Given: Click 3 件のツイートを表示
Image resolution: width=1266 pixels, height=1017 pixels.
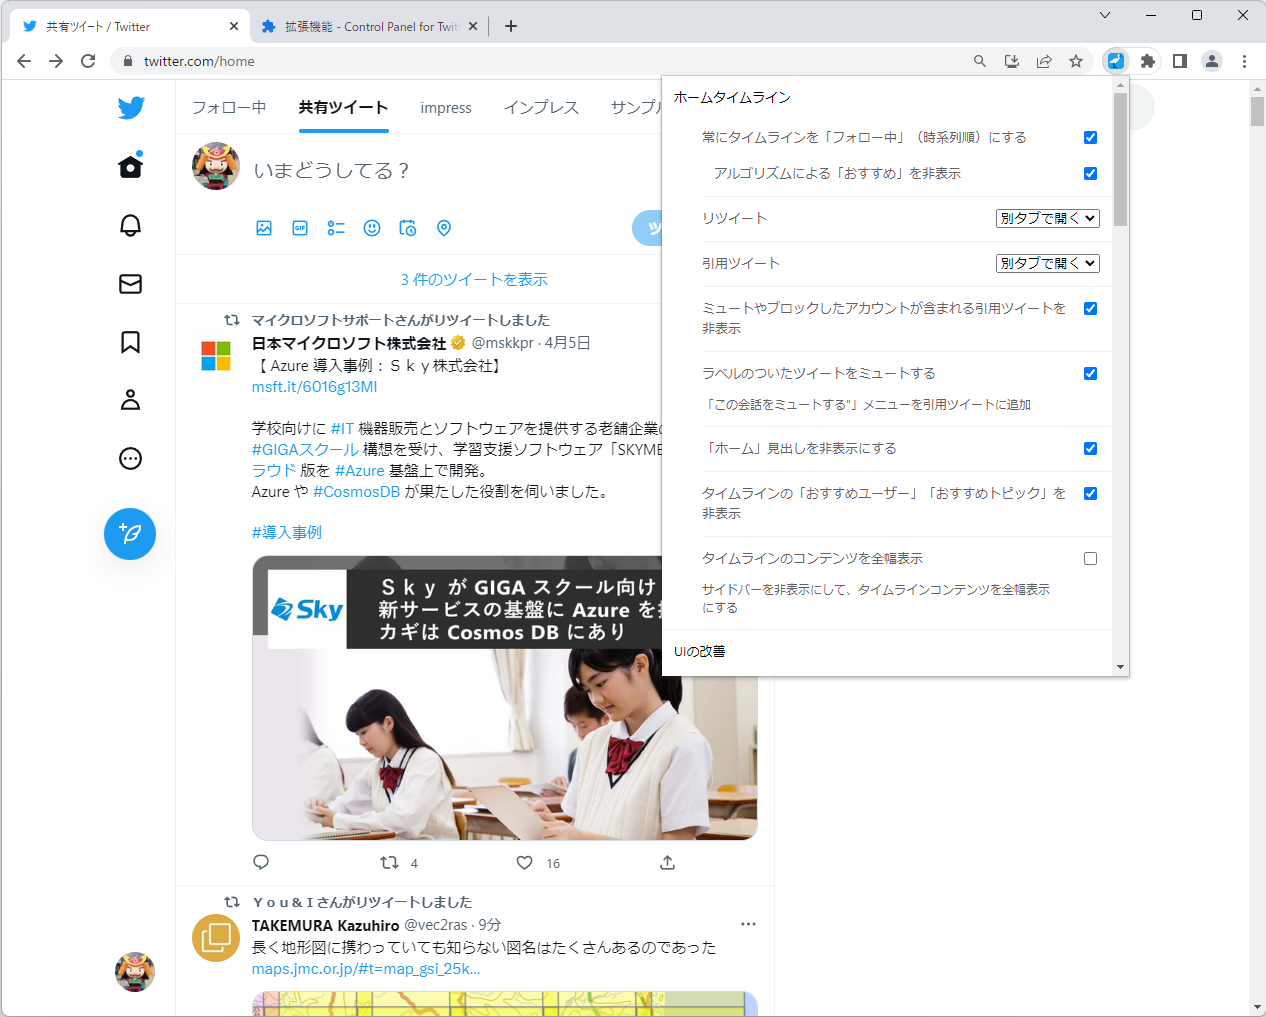Looking at the screenshot, I should tap(474, 279).
